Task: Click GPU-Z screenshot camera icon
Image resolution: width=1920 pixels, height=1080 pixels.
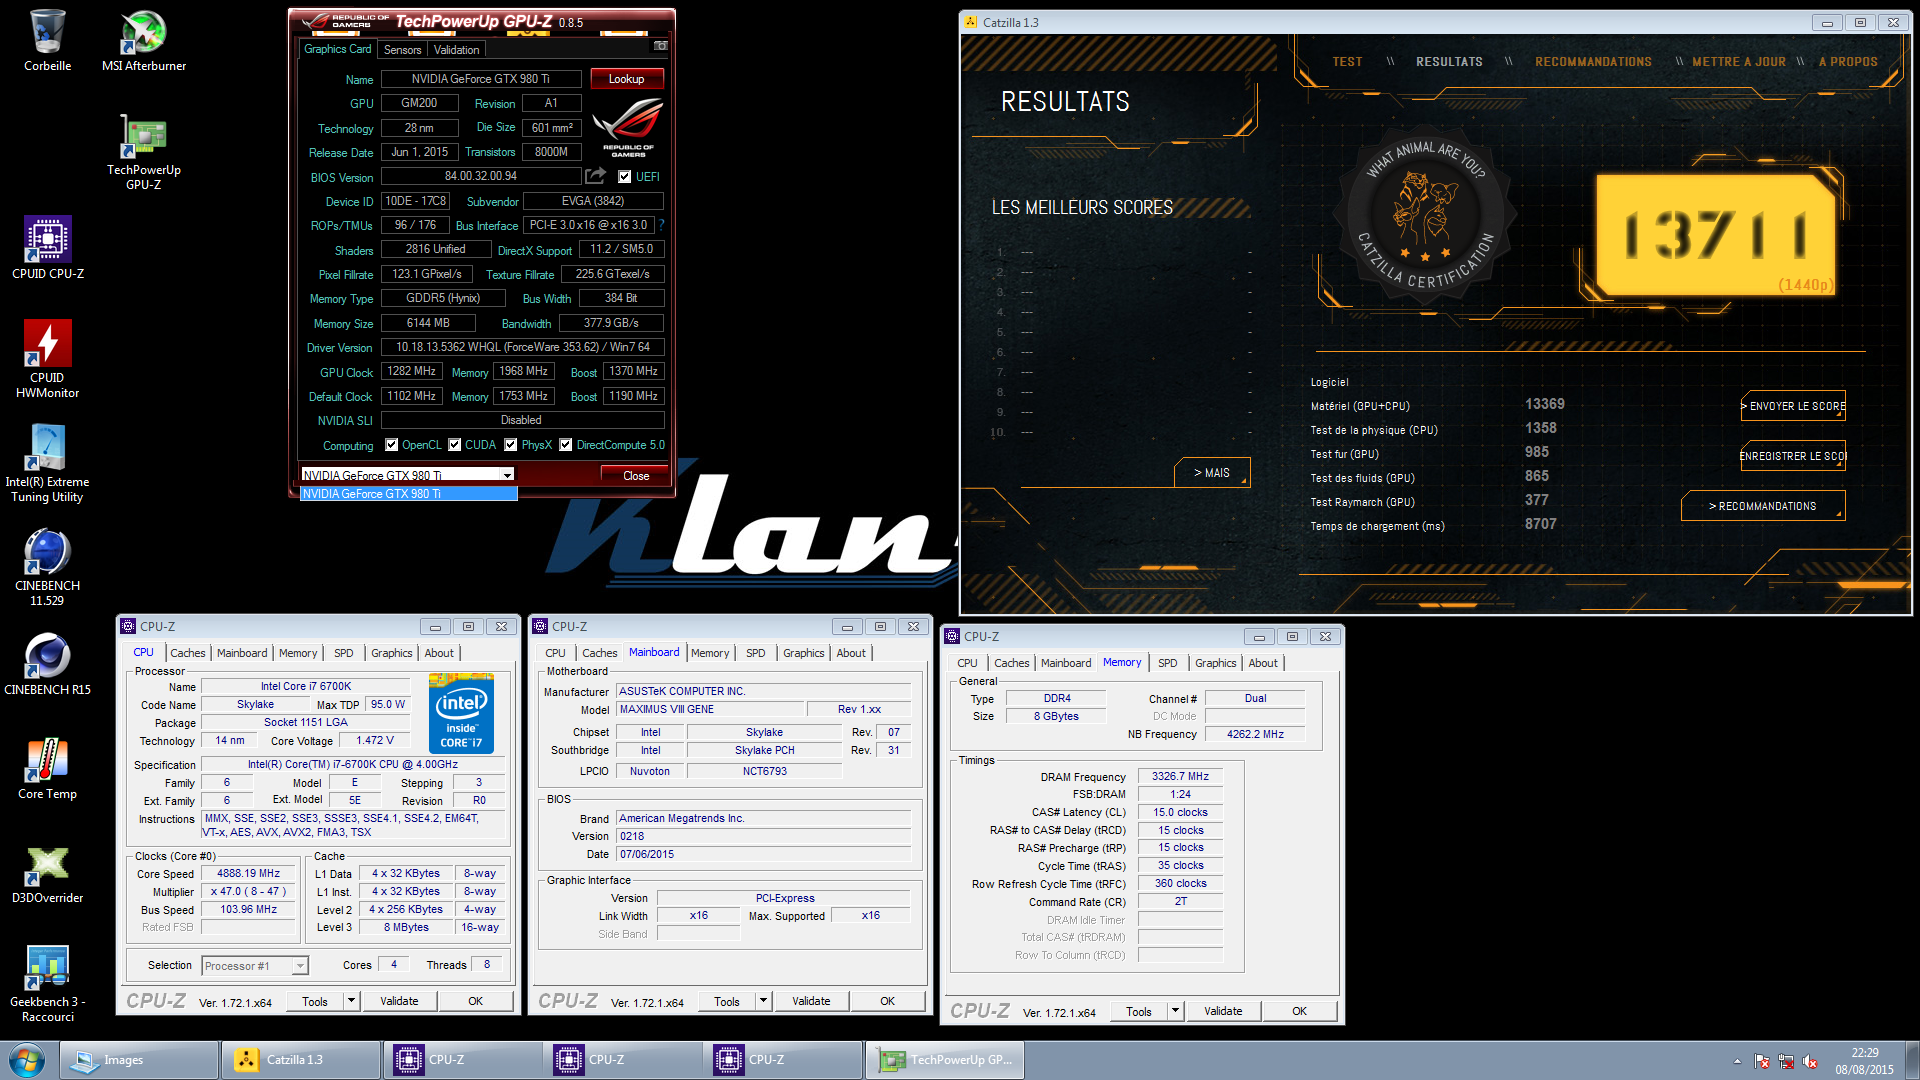Action: pyautogui.click(x=660, y=46)
